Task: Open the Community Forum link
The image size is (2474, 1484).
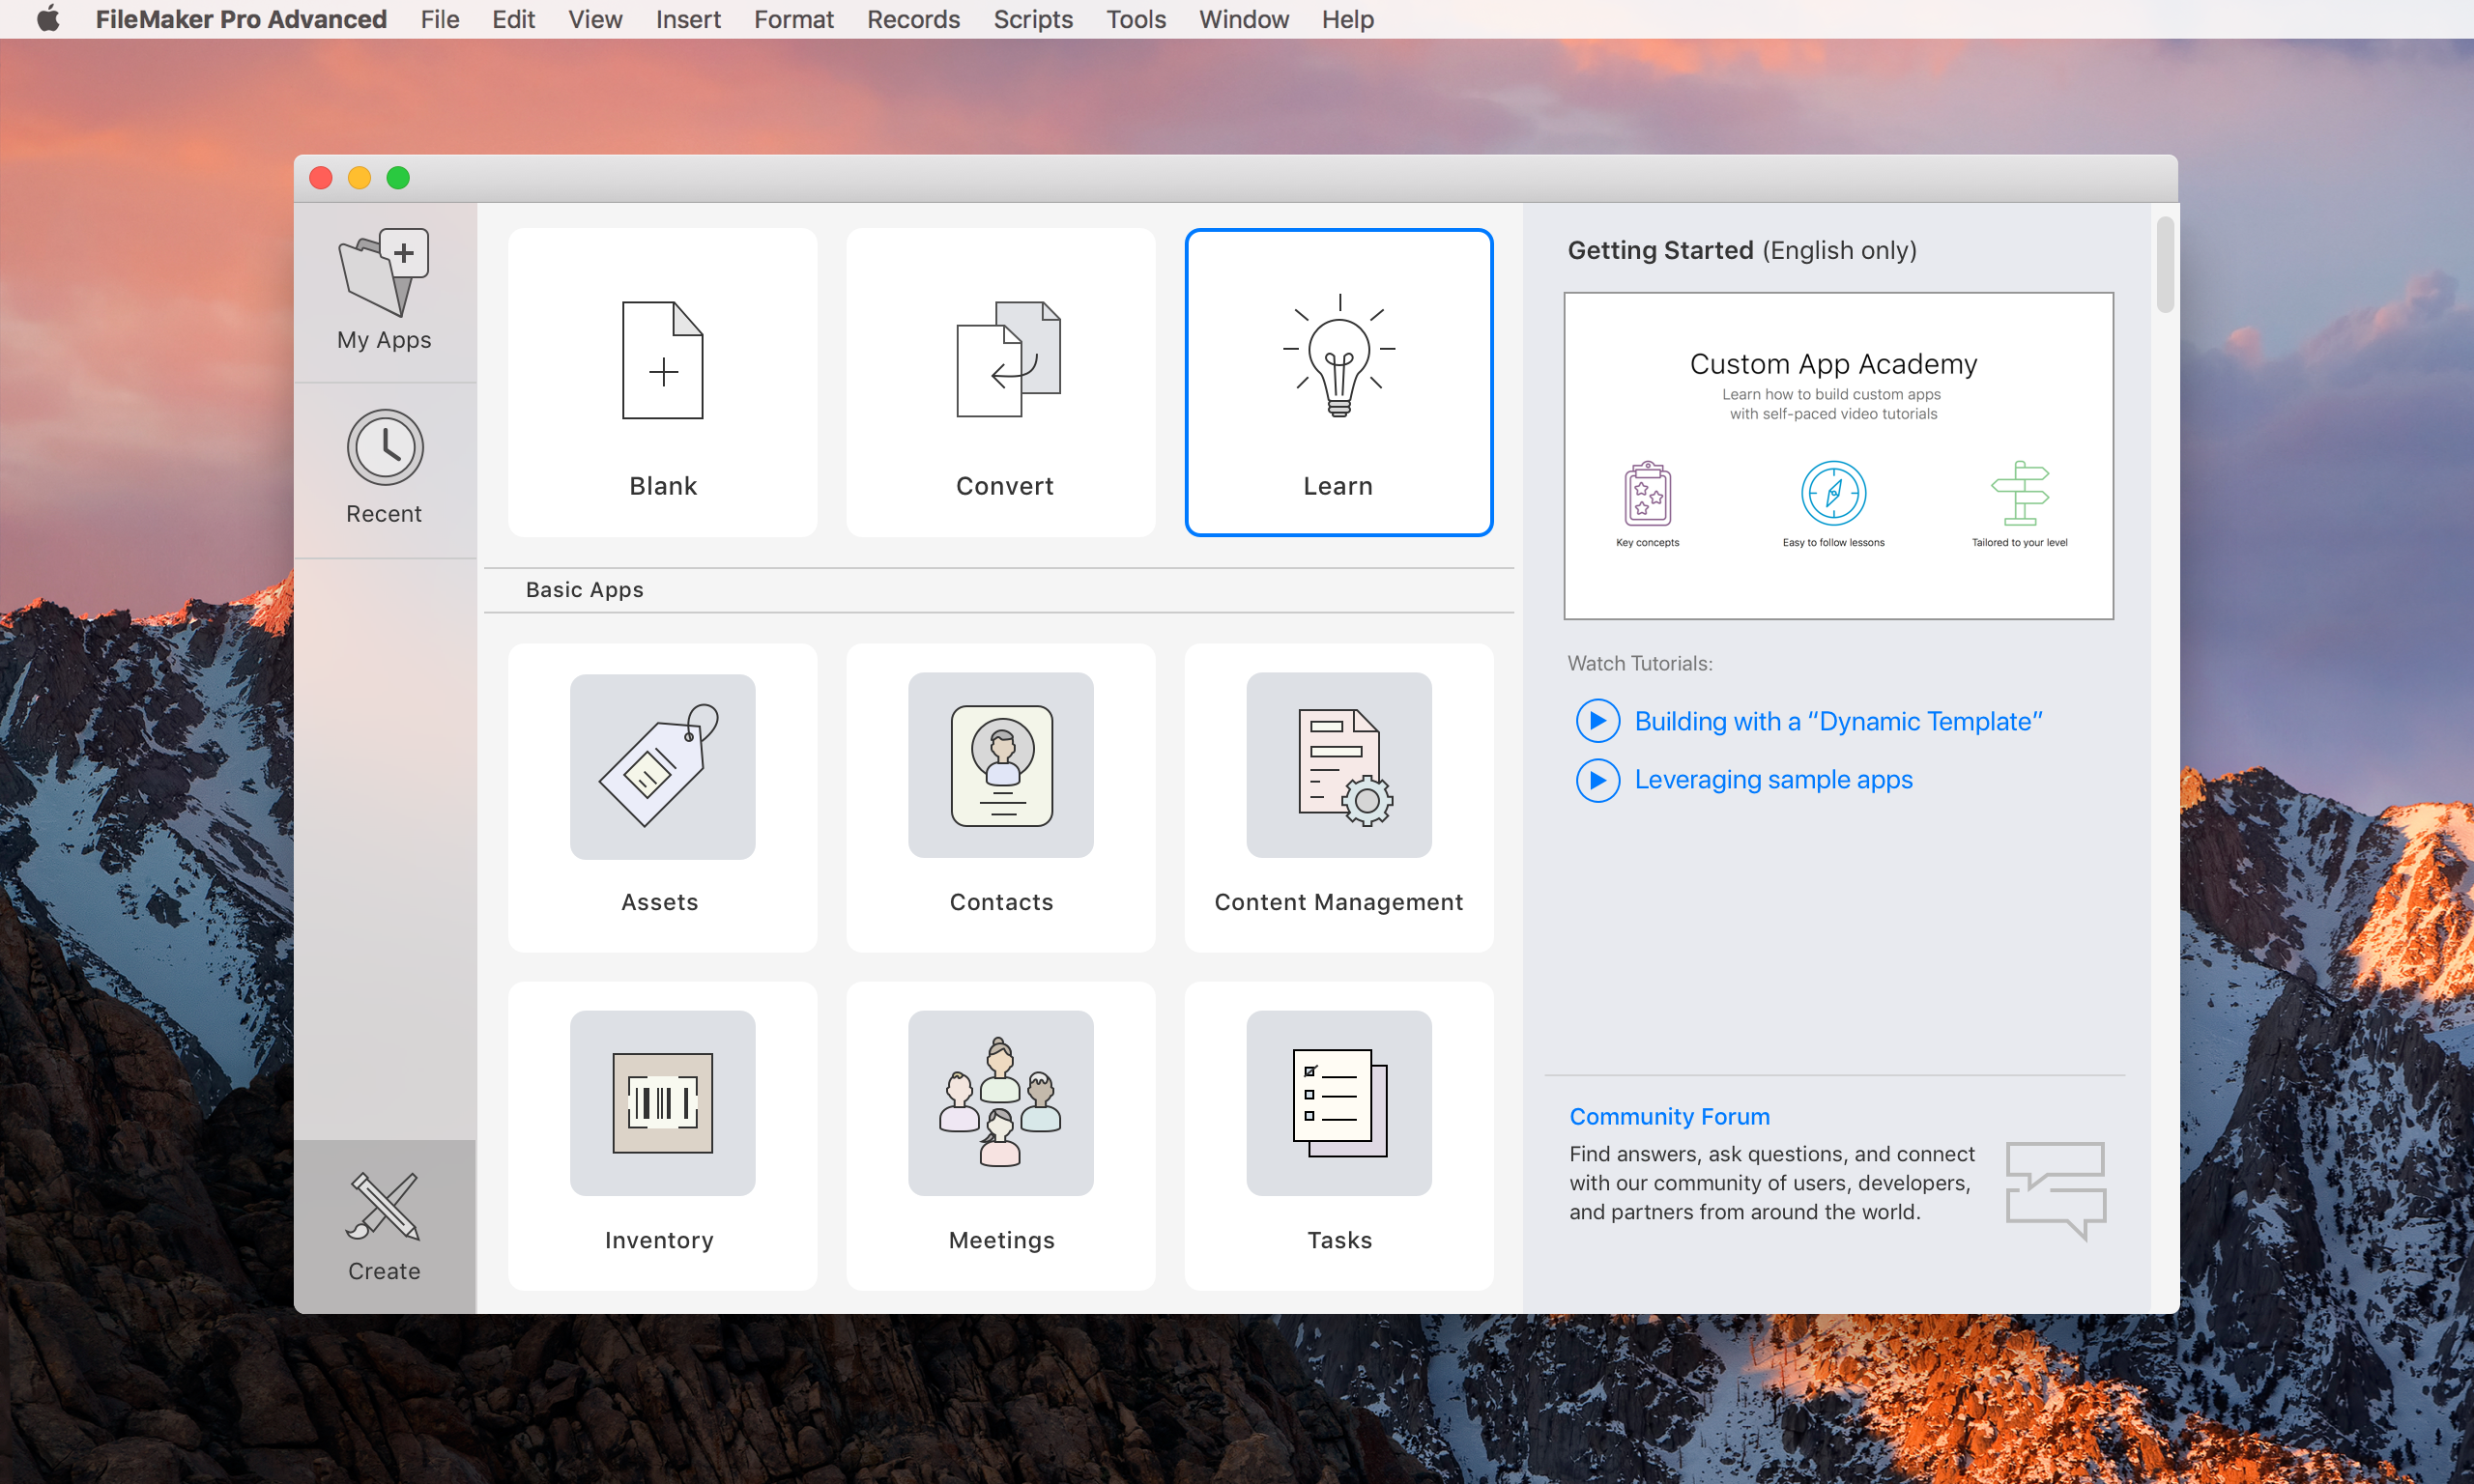Action: point(1669,1116)
